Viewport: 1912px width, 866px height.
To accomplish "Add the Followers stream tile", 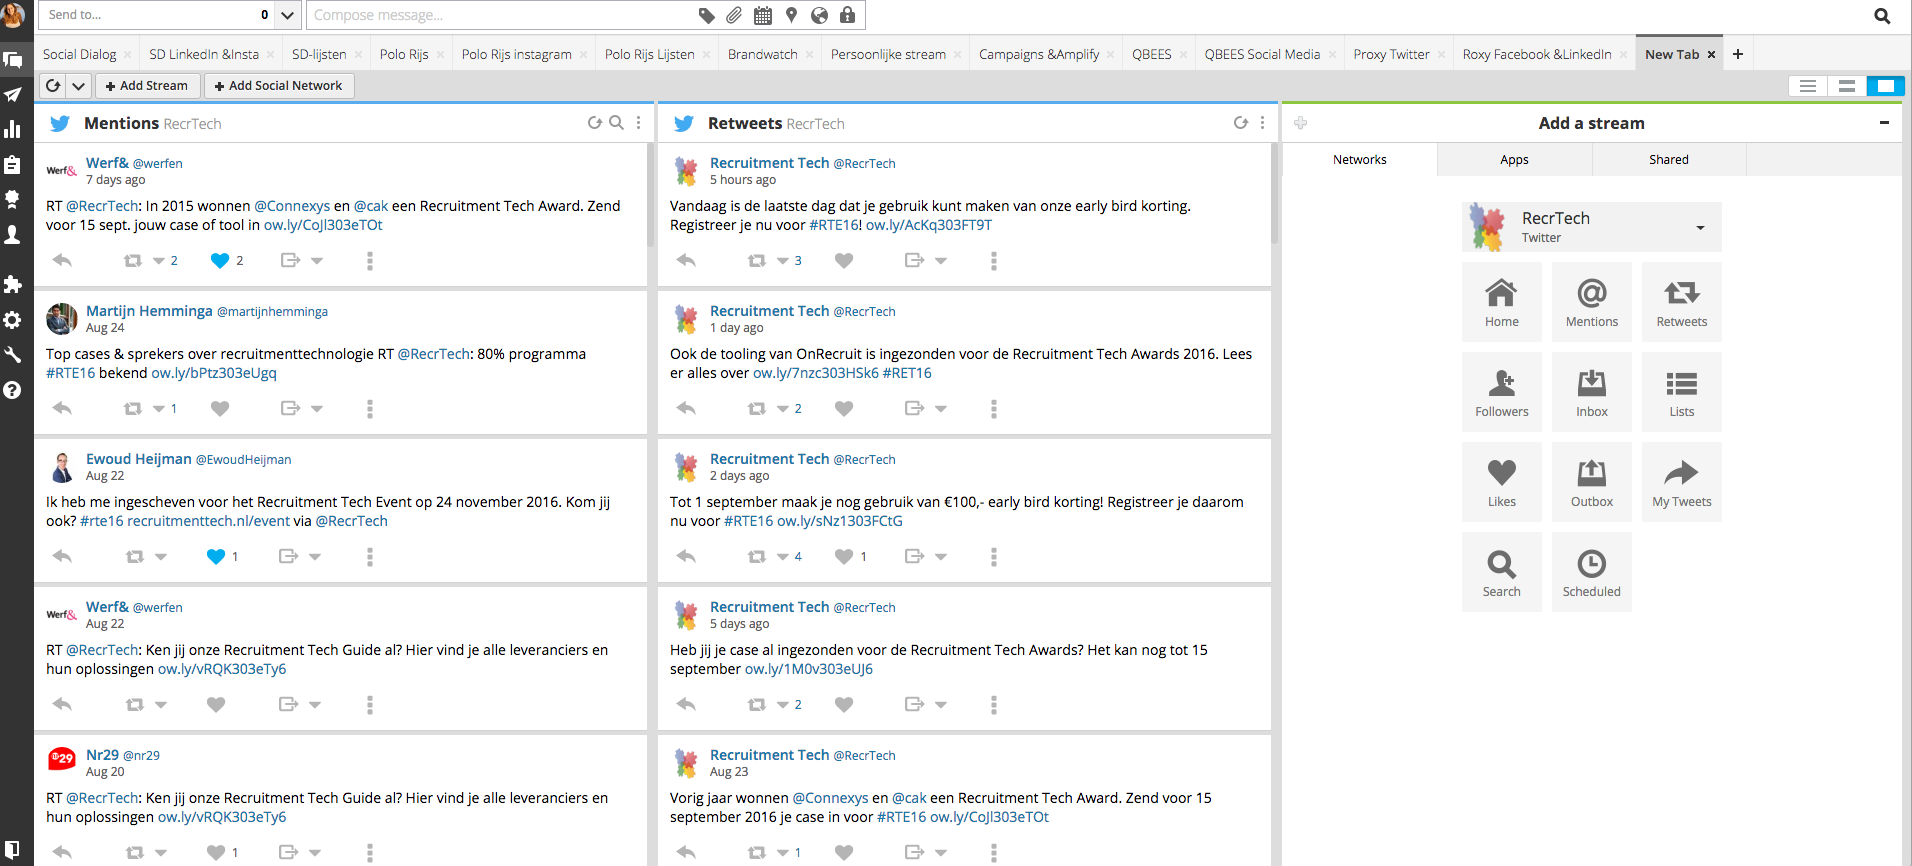I will tap(1501, 392).
